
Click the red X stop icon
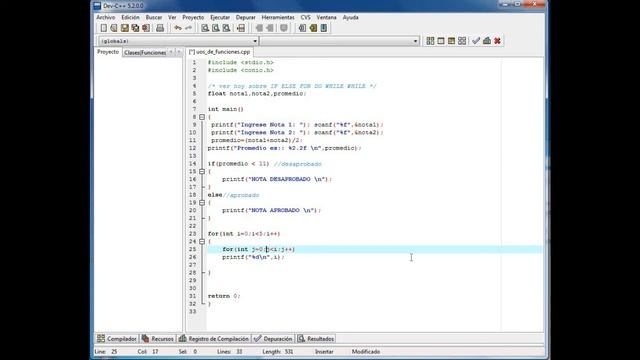click(497, 41)
